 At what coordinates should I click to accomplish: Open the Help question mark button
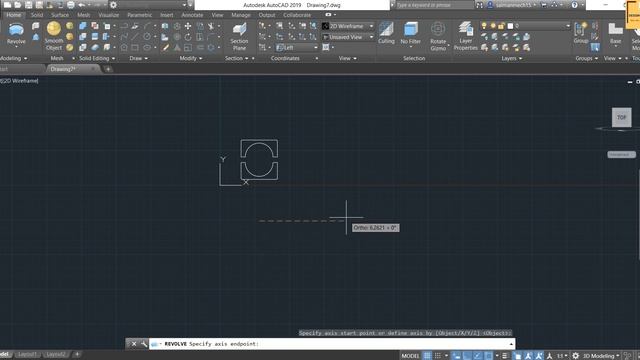tap(574, 5)
